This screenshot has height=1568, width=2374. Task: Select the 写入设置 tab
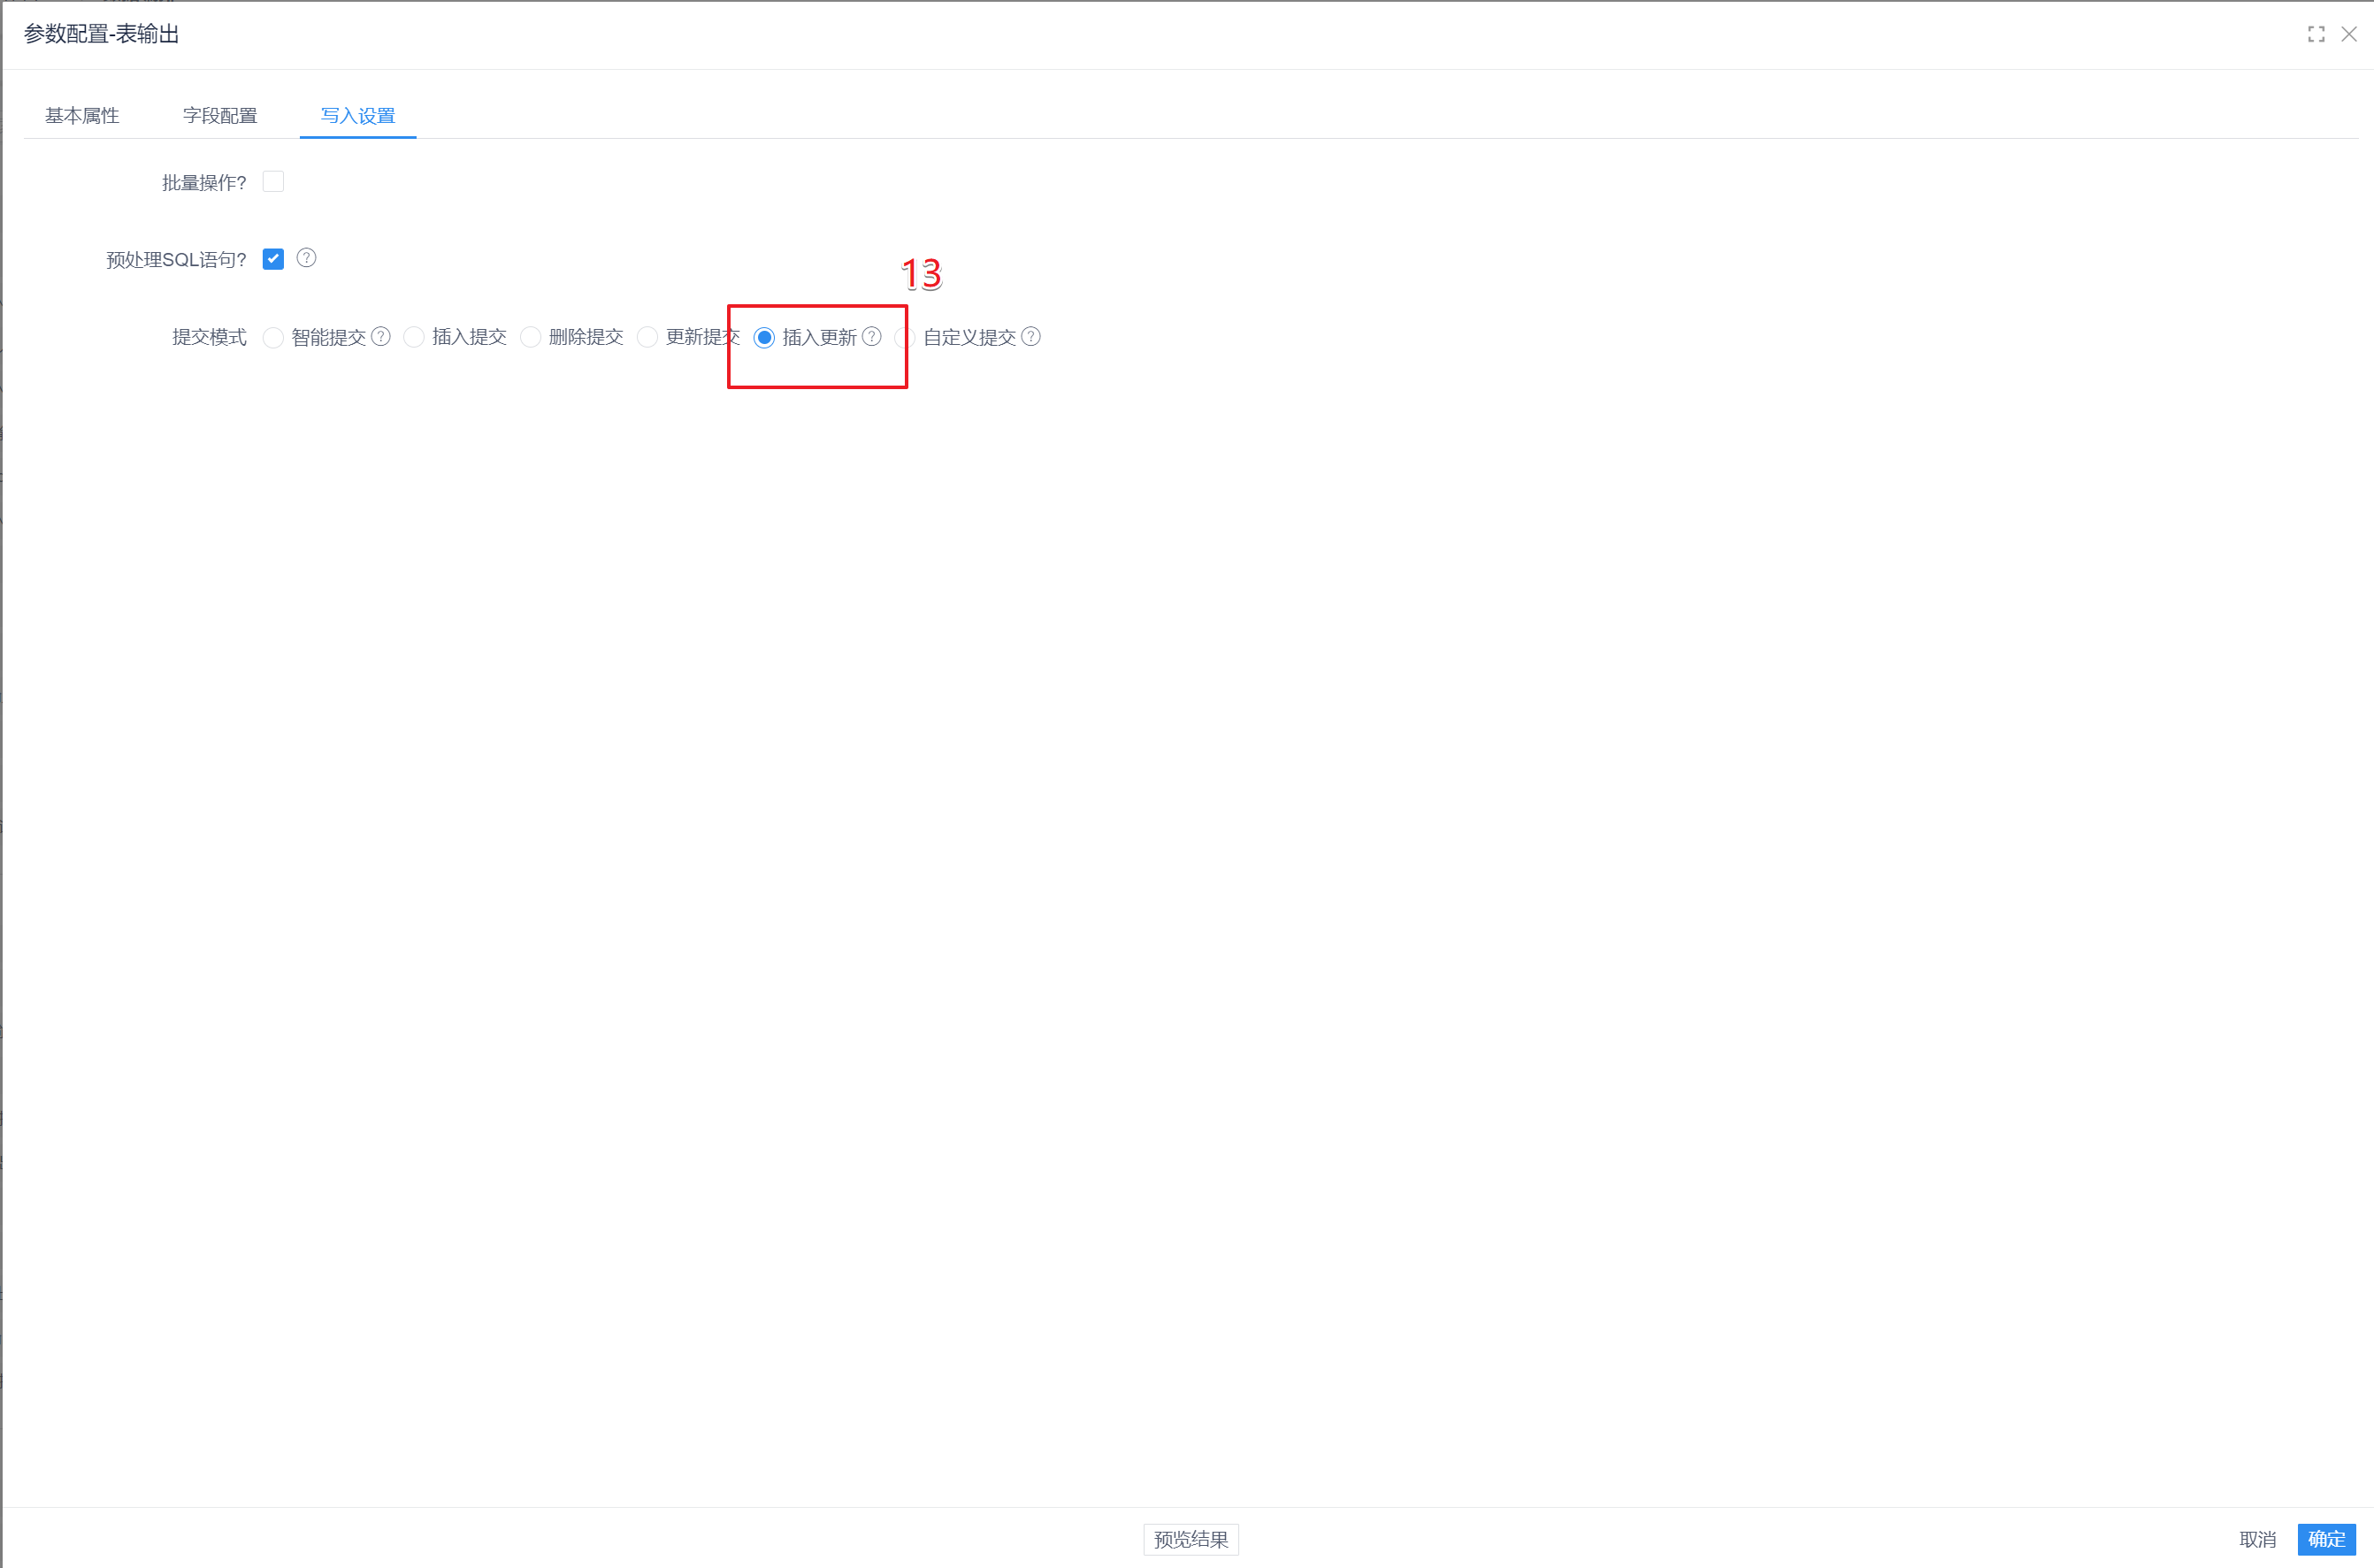(x=358, y=116)
